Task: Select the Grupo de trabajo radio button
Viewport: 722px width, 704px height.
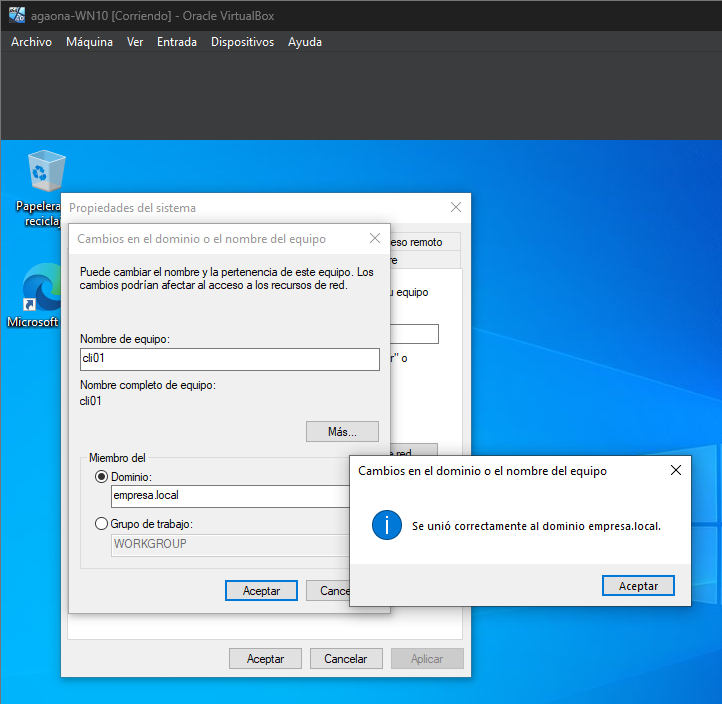Action: click(x=101, y=524)
